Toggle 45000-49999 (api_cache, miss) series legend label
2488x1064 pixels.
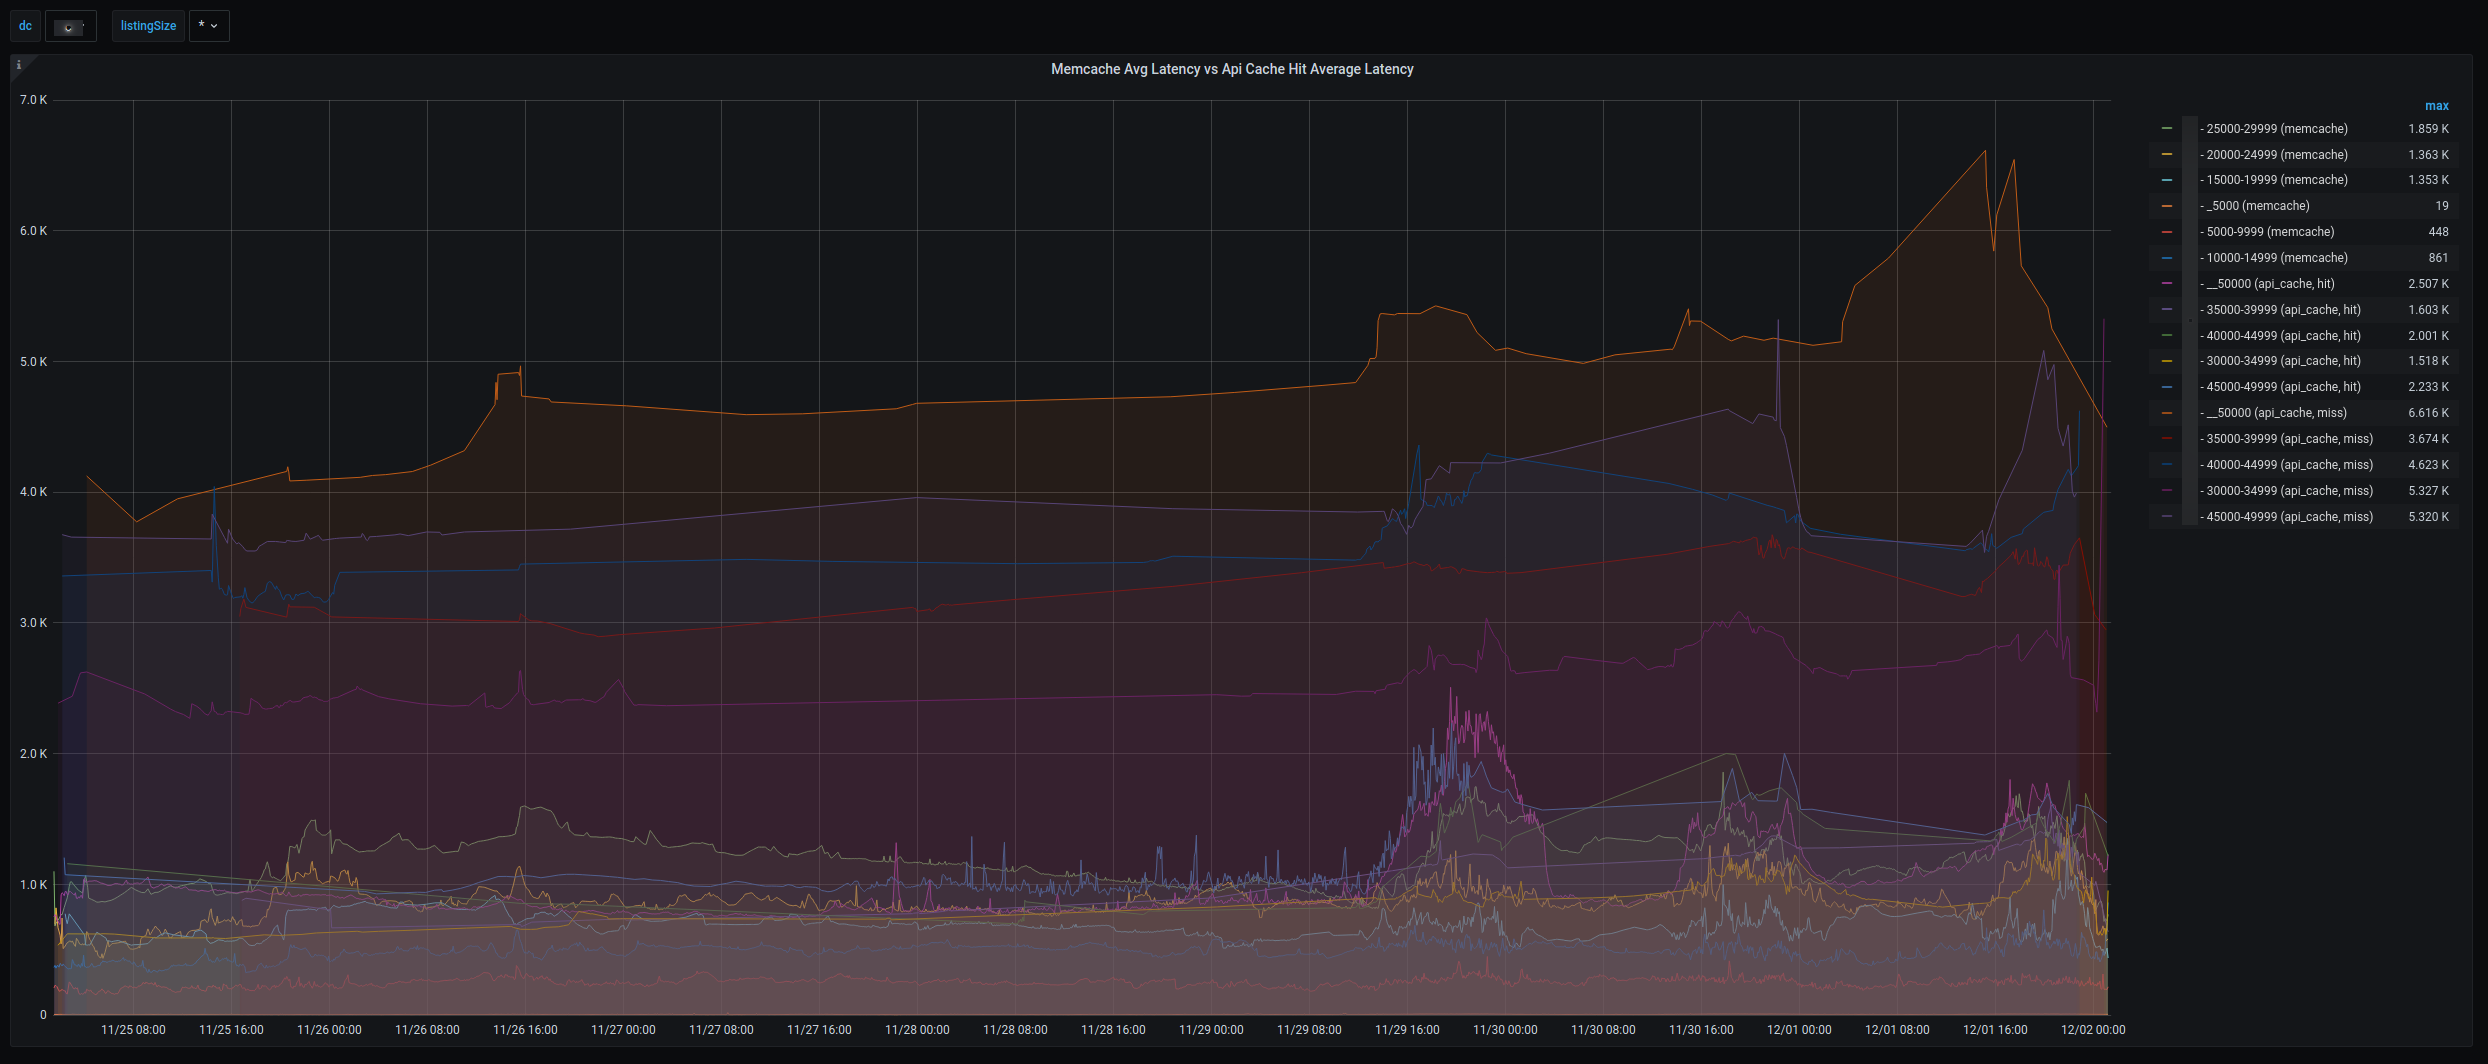point(2289,517)
